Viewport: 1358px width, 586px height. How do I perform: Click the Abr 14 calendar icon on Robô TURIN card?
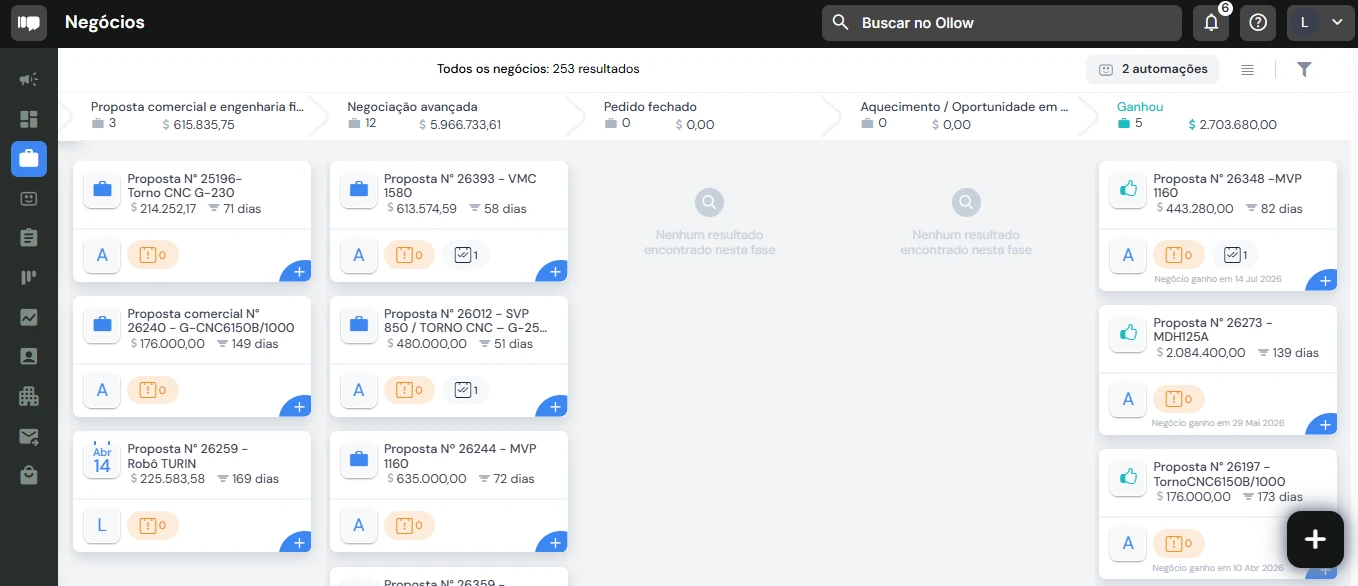point(102,459)
